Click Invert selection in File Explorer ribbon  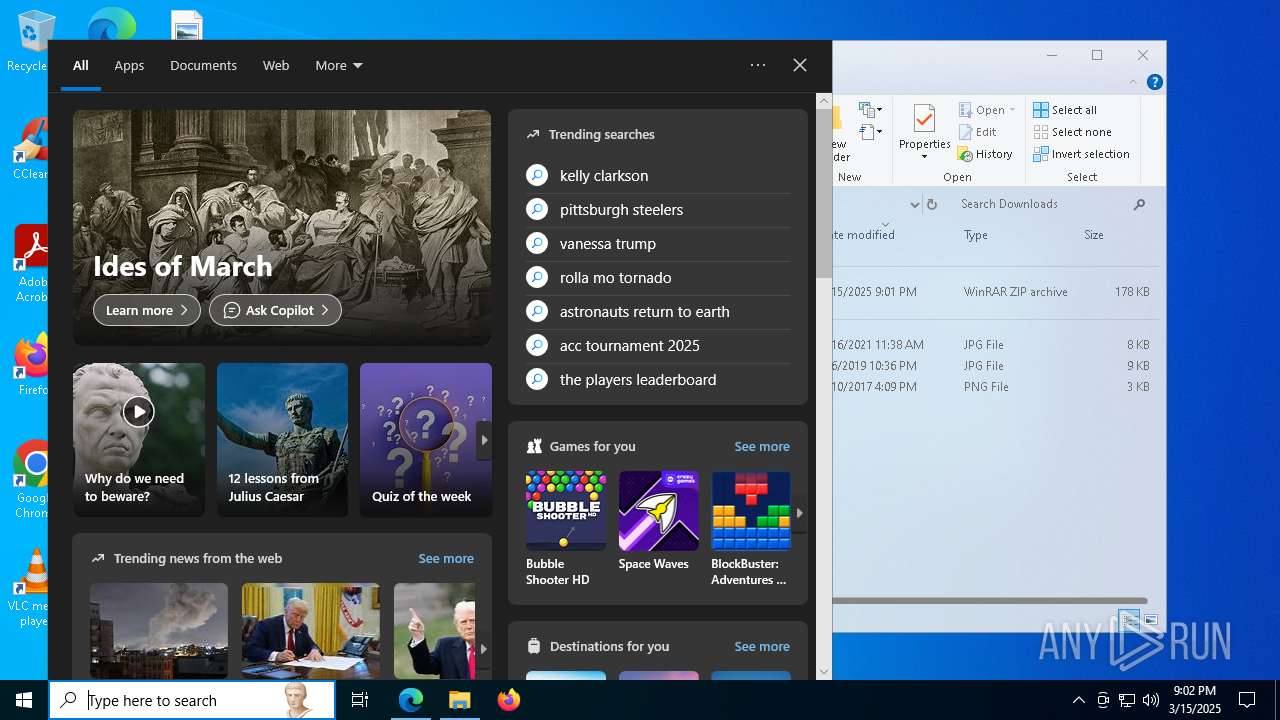(1081, 154)
